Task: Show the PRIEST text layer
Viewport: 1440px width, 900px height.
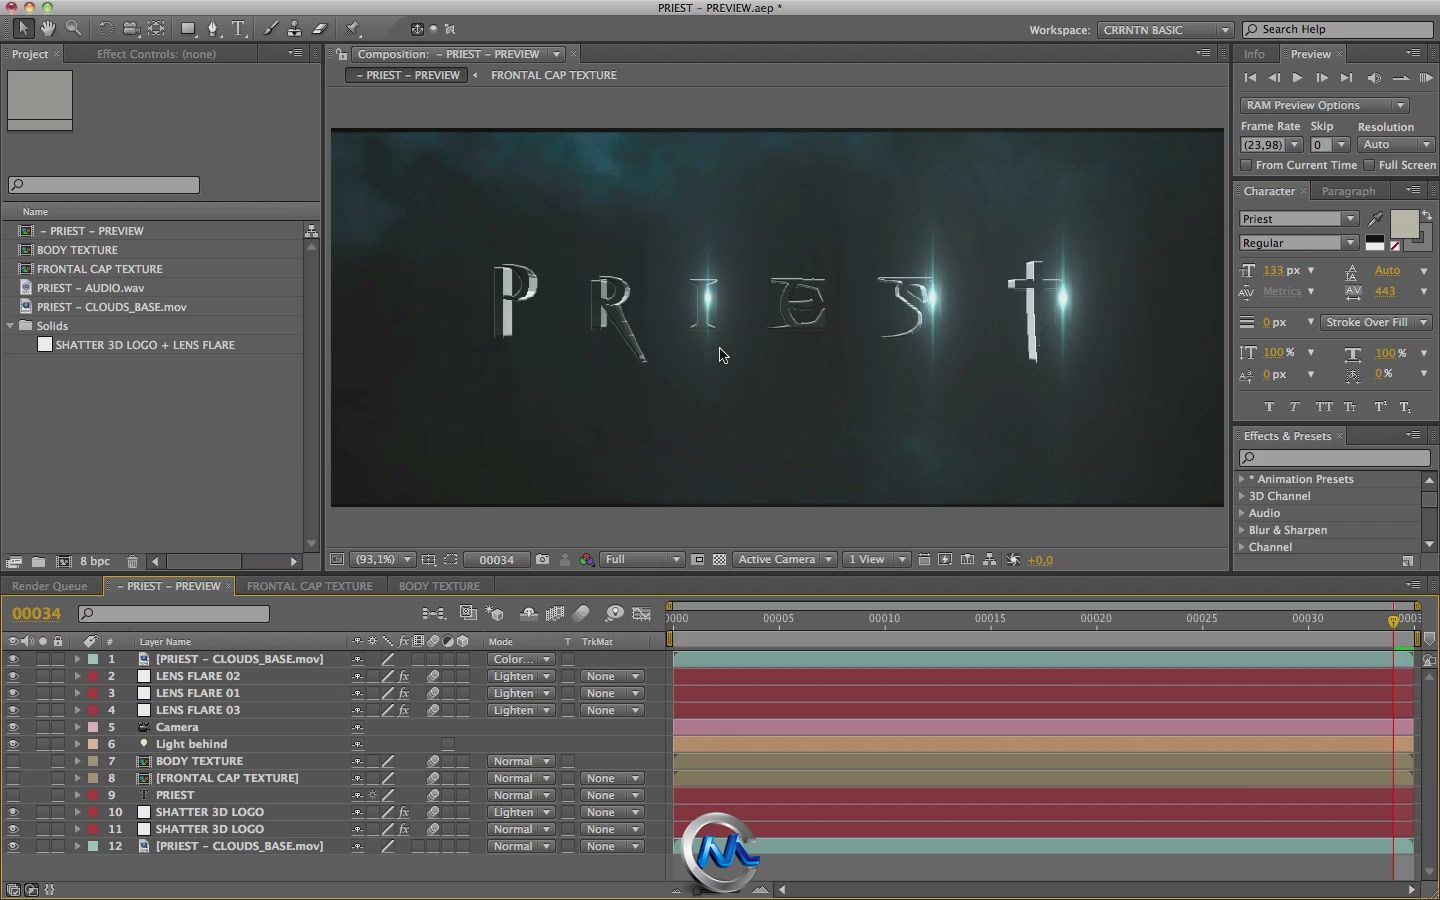Action: tap(13, 795)
